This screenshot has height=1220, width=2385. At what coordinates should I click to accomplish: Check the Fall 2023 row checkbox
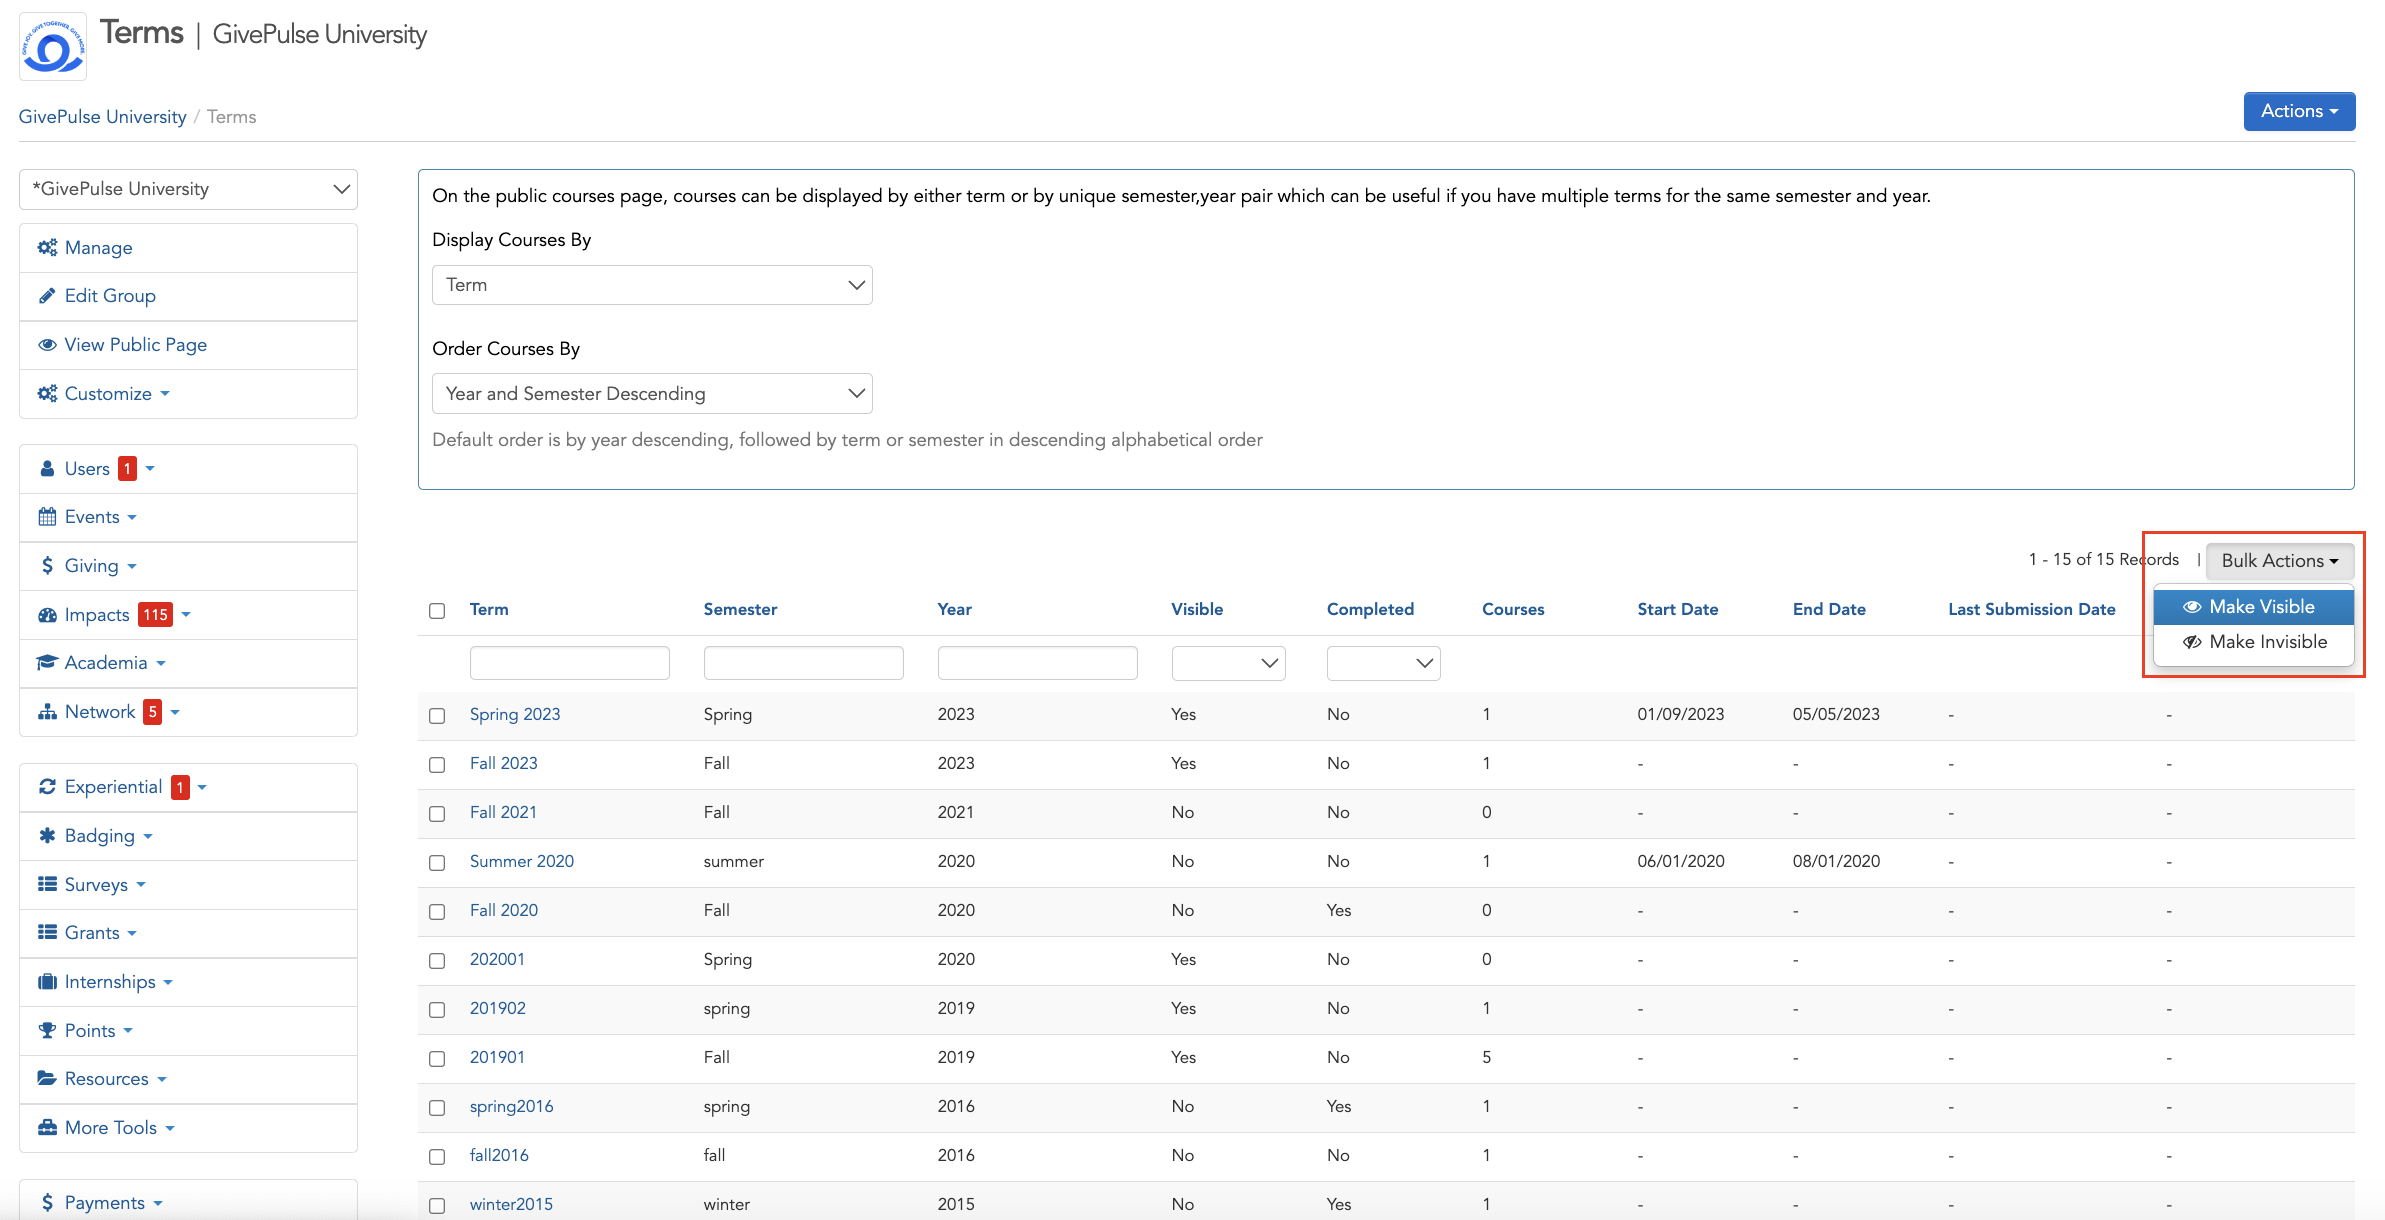click(437, 765)
